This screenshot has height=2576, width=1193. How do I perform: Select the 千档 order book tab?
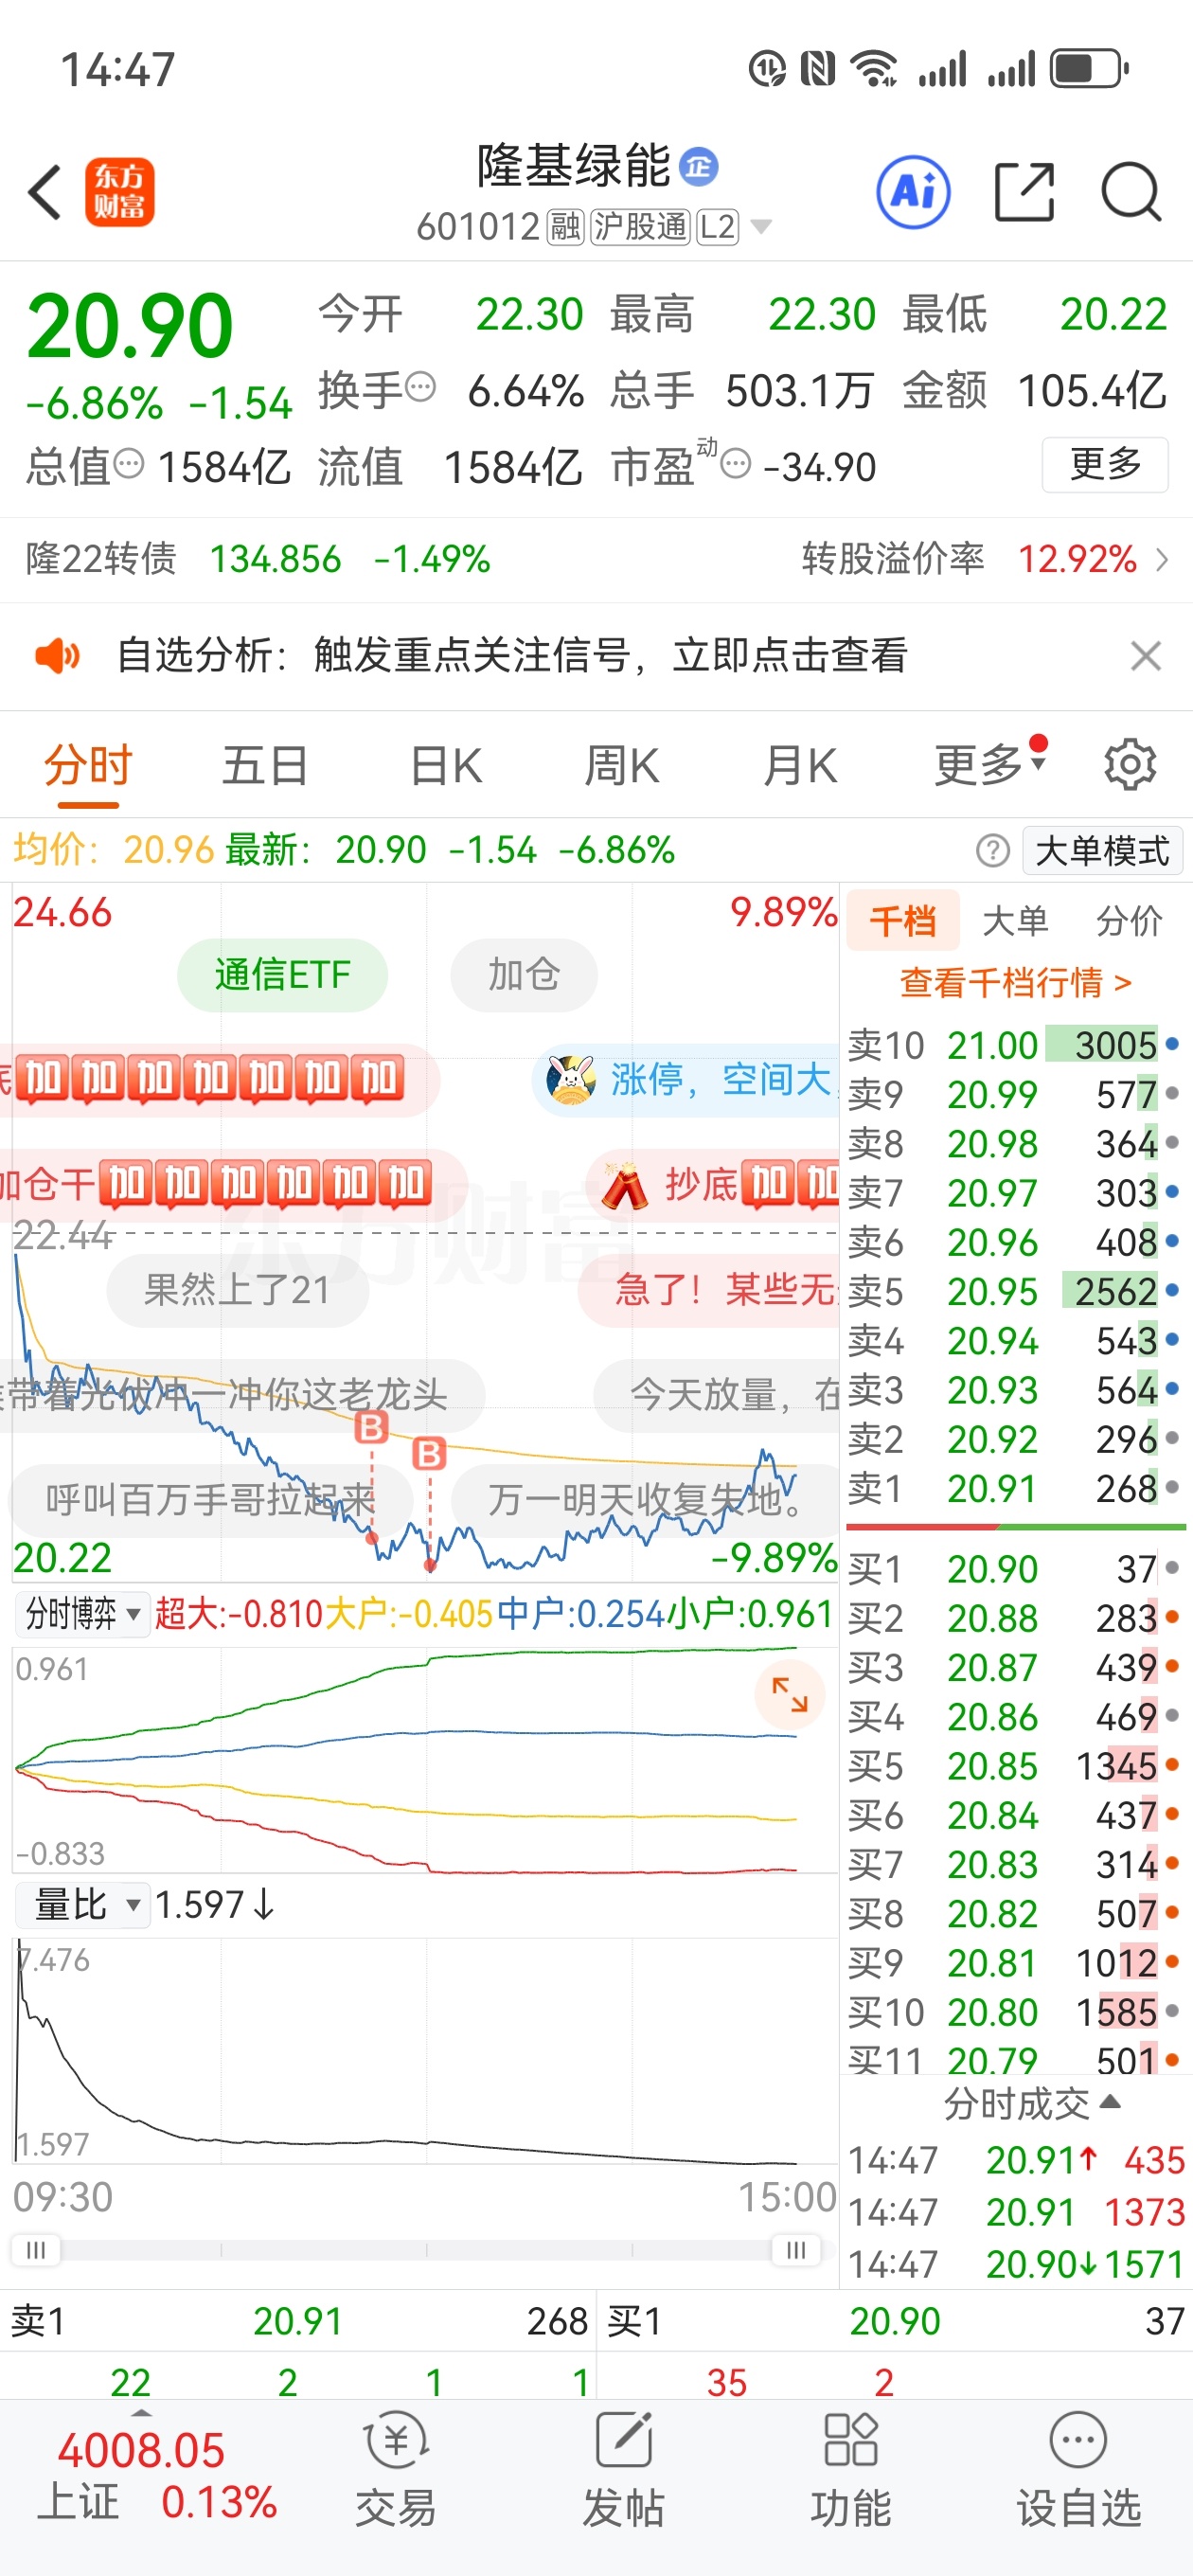[903, 920]
